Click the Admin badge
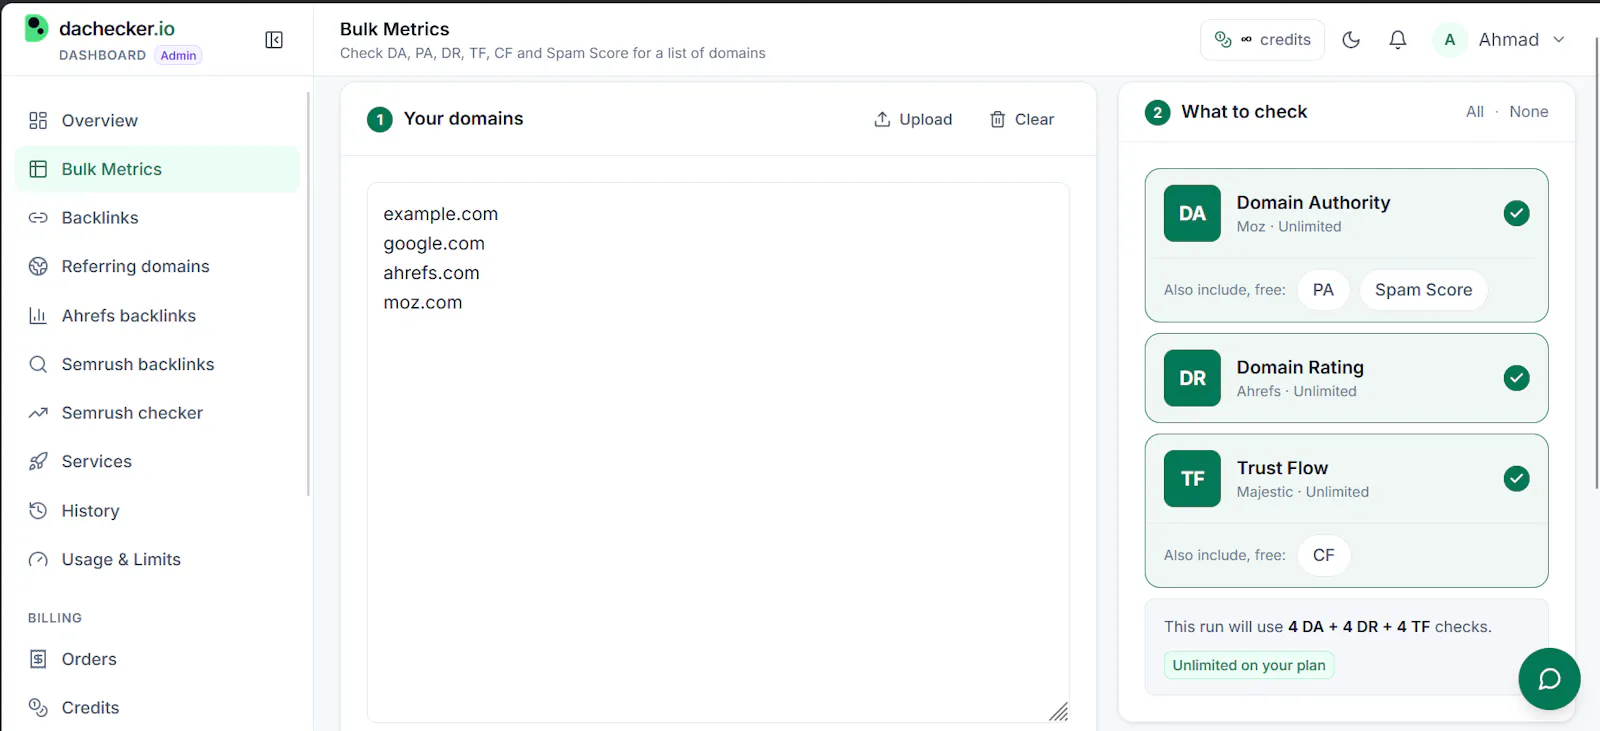This screenshot has height=731, width=1600. 178,55
